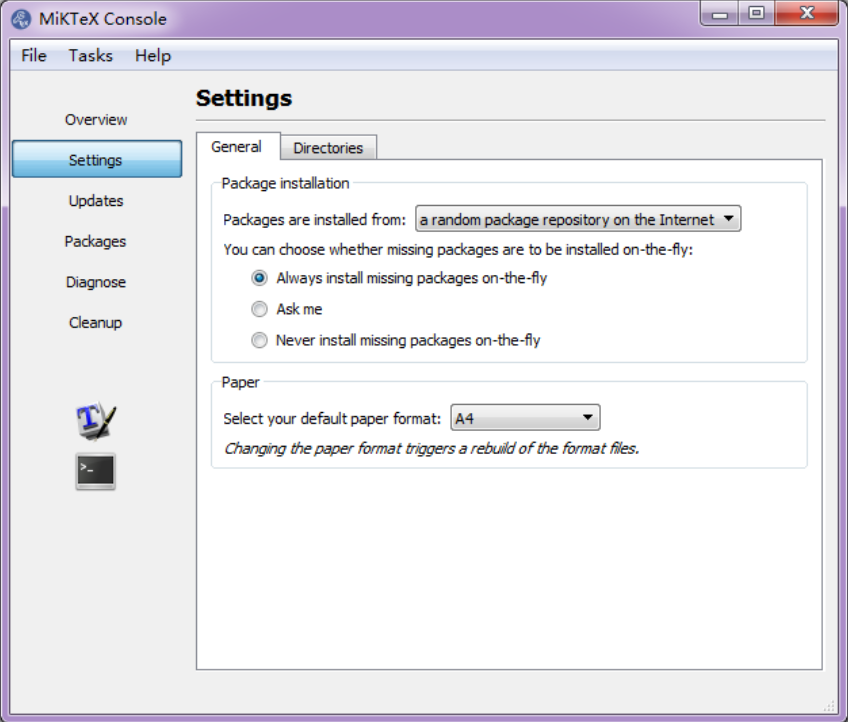
Task: Go to the Diagnose page
Action: click(96, 282)
